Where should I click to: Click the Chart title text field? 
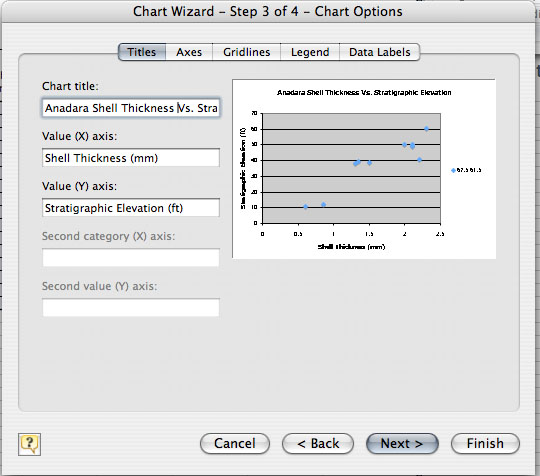pos(131,108)
